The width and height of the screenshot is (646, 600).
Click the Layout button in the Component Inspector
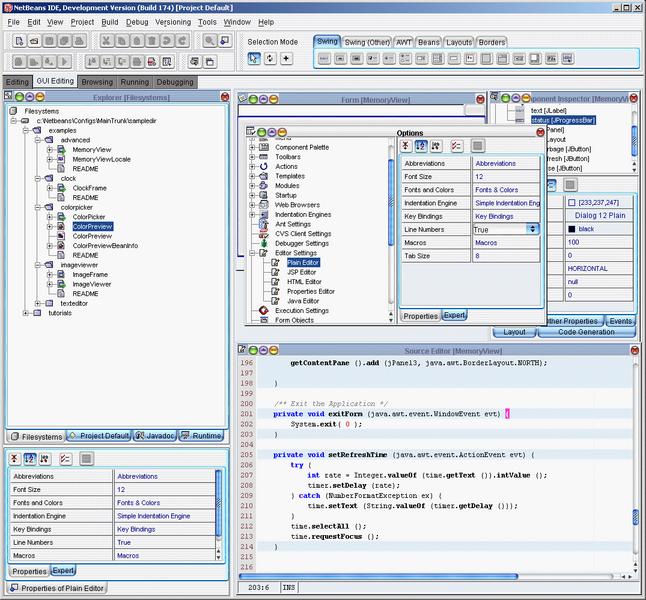[x=514, y=332]
